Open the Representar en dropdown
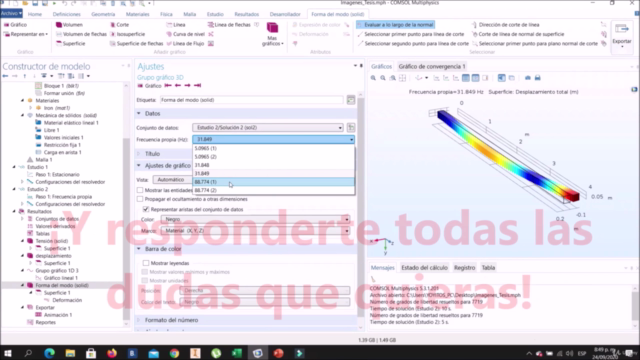The image size is (640, 360). pyautogui.click(x=26, y=34)
